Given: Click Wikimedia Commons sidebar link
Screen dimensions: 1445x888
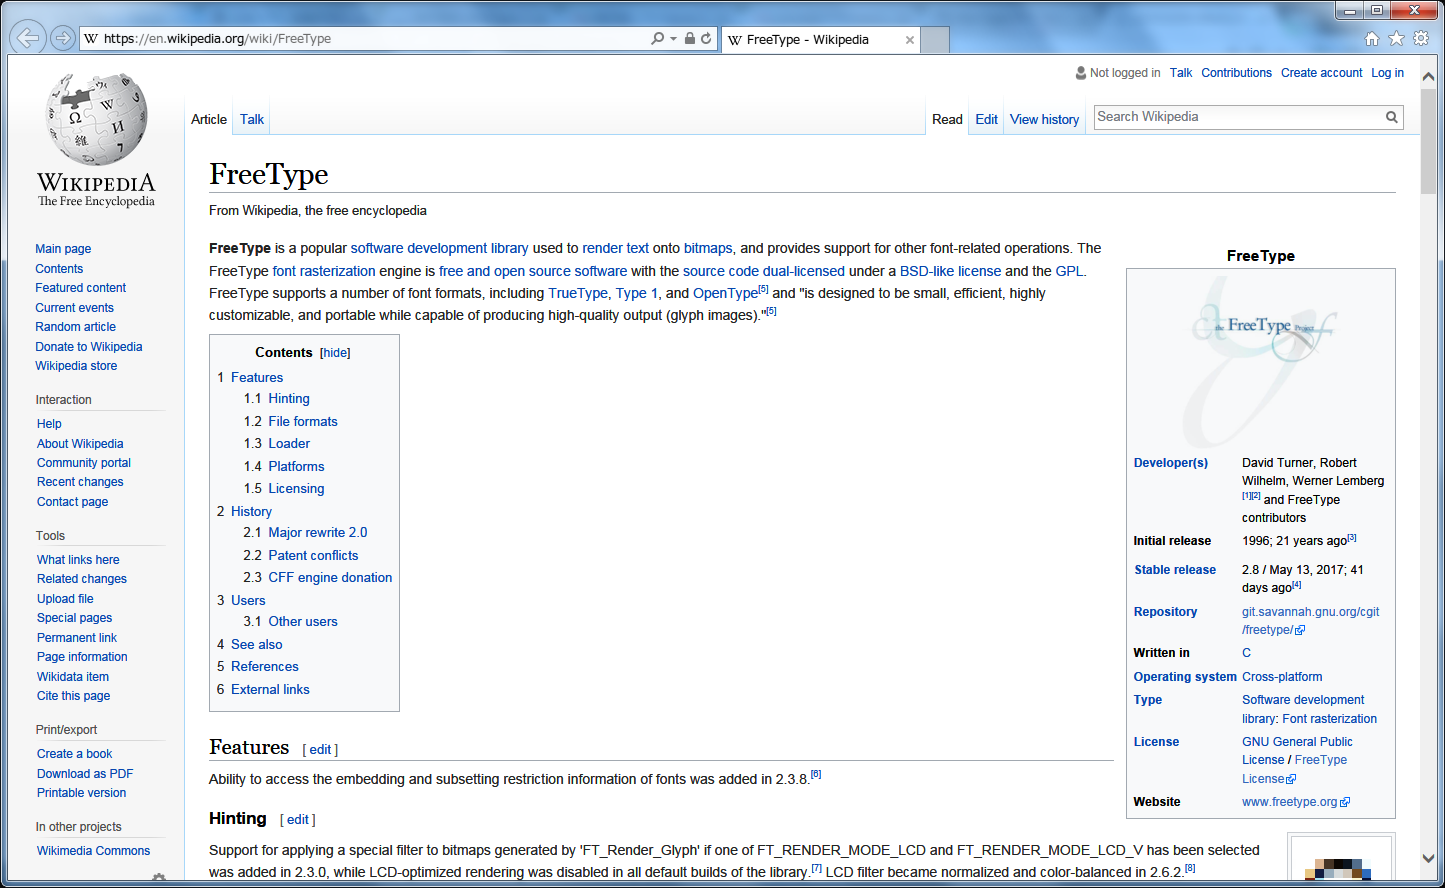Looking at the screenshot, I should [x=93, y=851].
